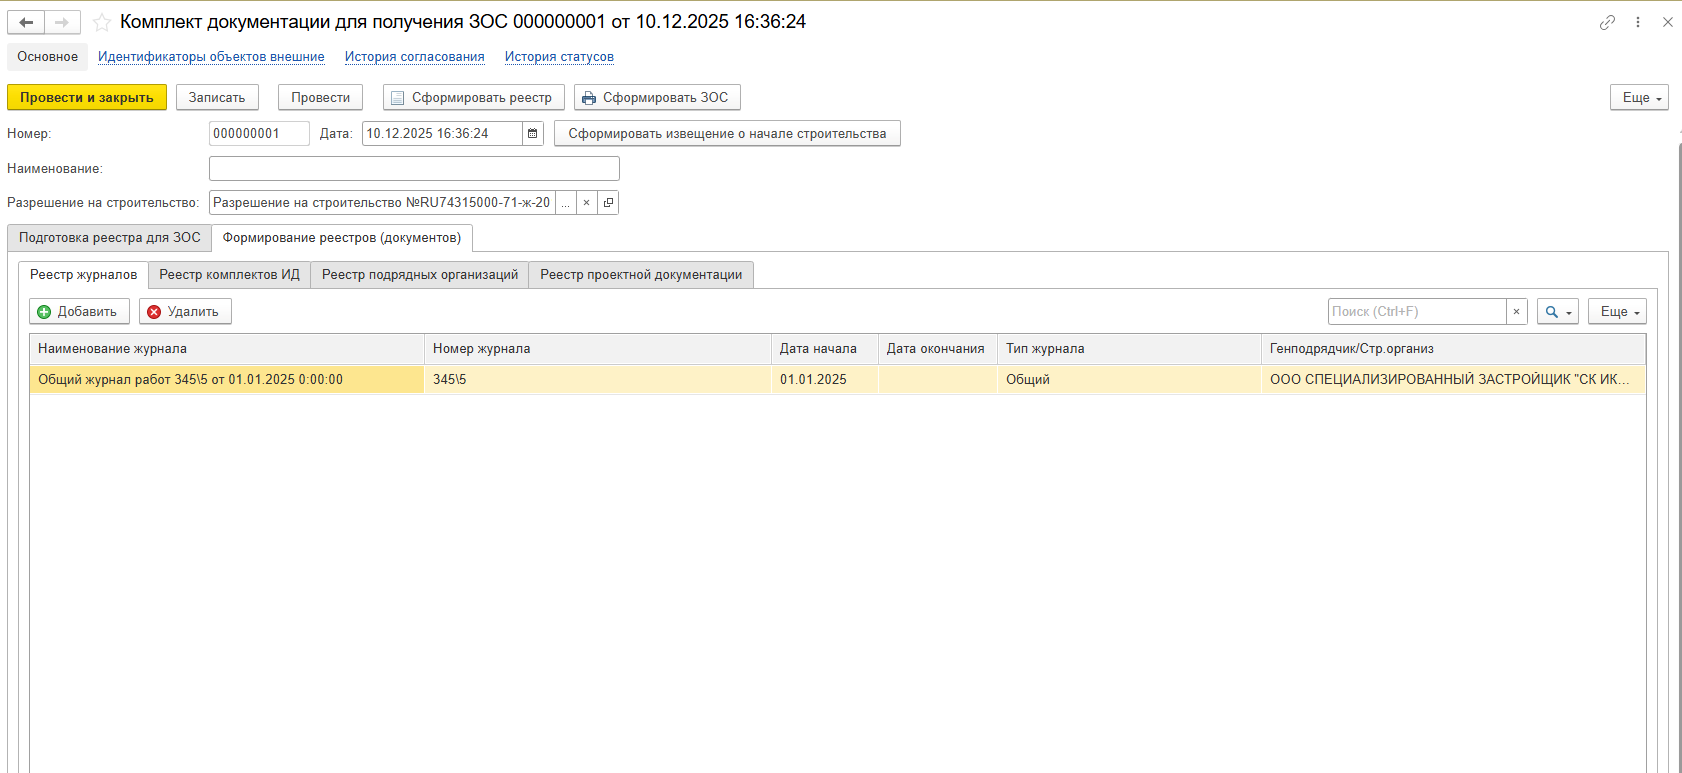
Task: Expand the search magnifier dropdown
Action: tap(1557, 312)
